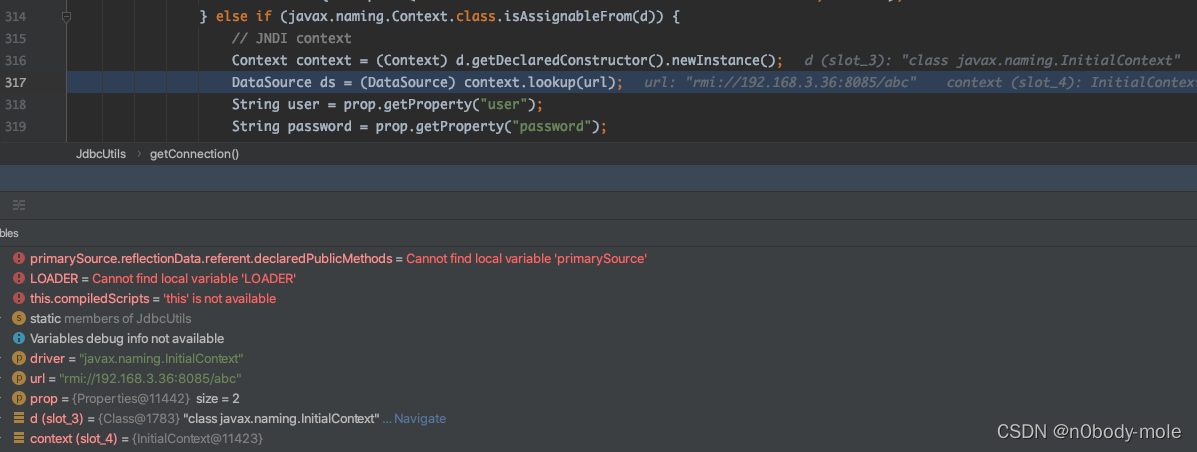
Task: Click info icon beside 'Variables debug info not available'
Action: coord(19,338)
